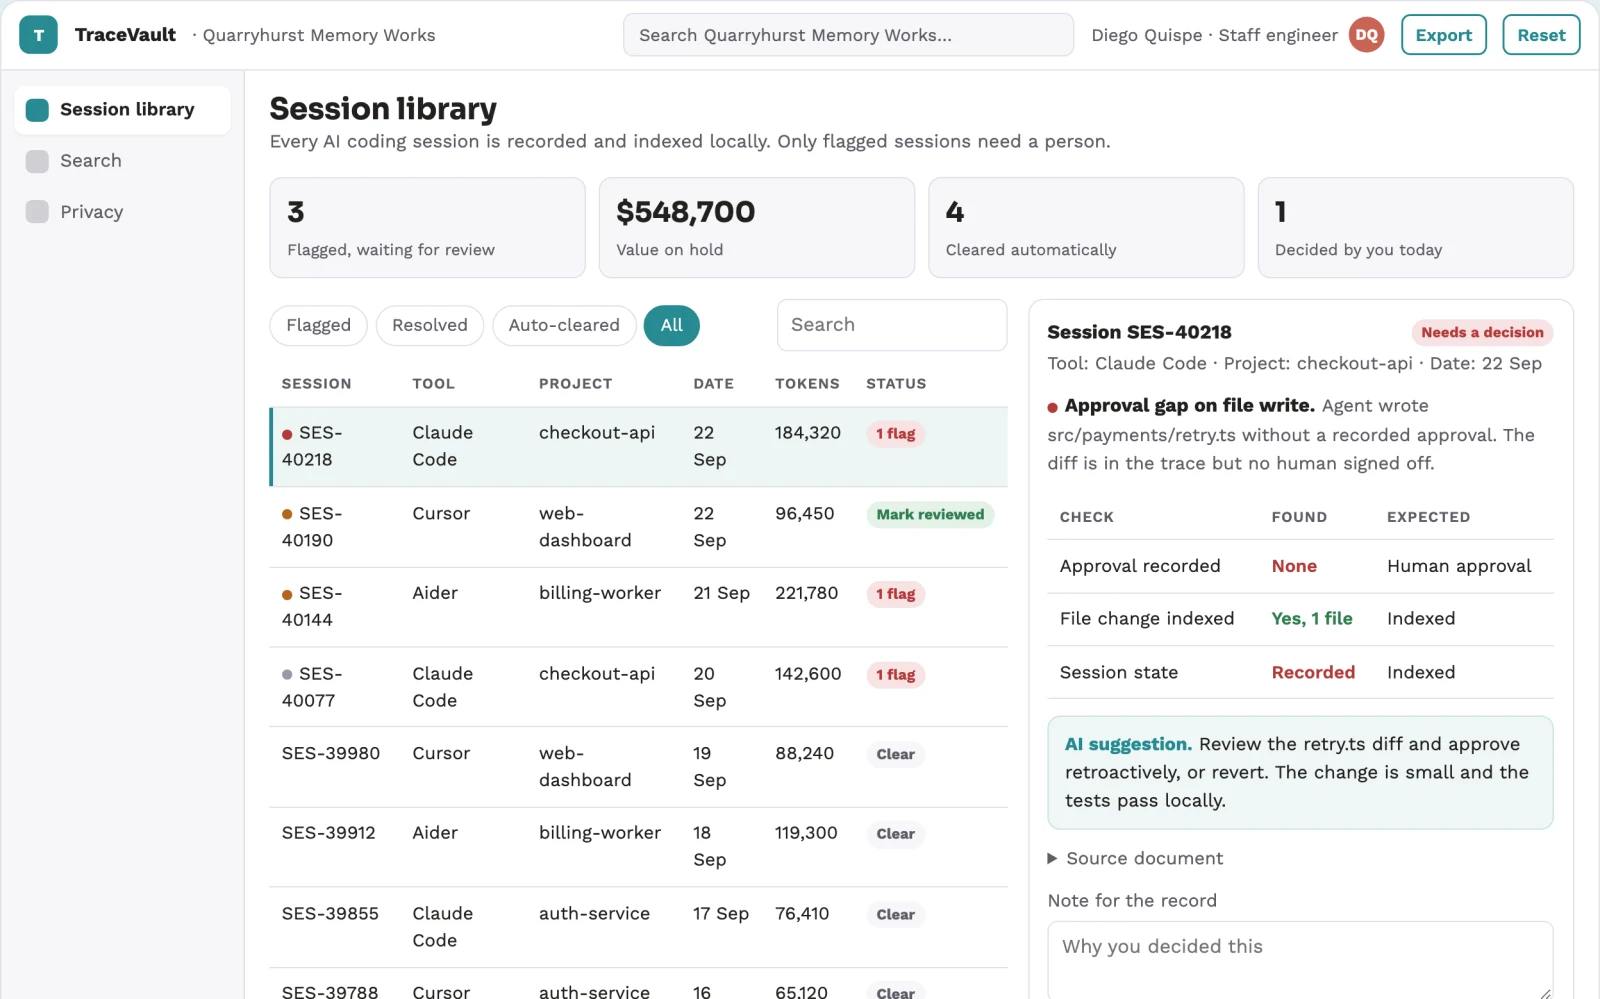Screen dimensions: 1600x999
Task: Click the DATE column header
Action: 713,384
